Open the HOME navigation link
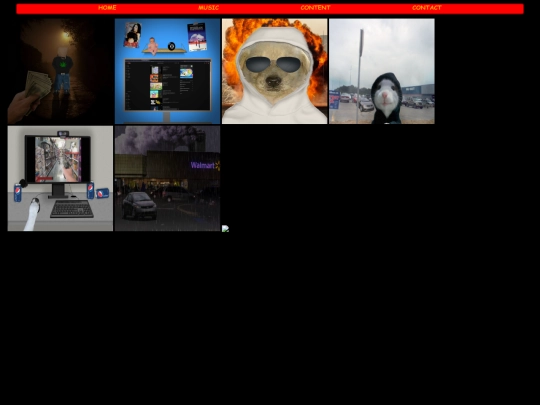This screenshot has height=405, width=540. [107, 8]
